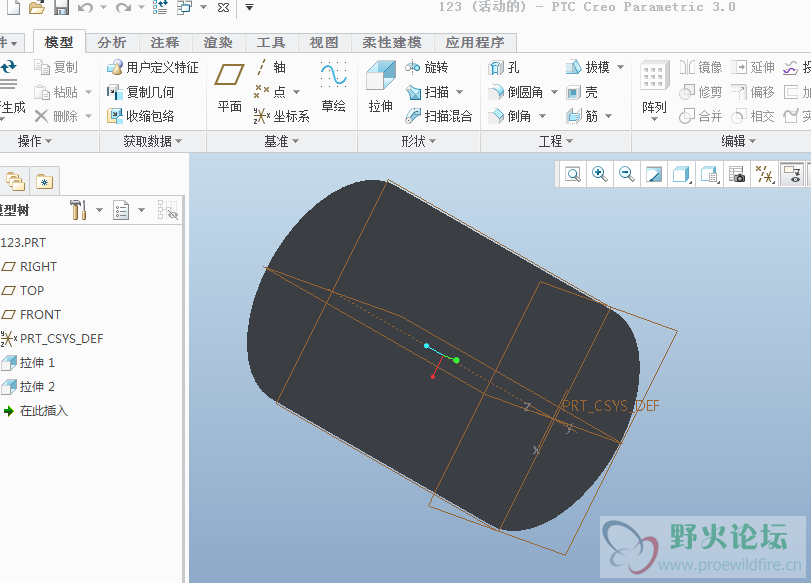Toggle the datum display filters icon
Image resolution: width=811 pixels, height=583 pixels.
[764, 174]
